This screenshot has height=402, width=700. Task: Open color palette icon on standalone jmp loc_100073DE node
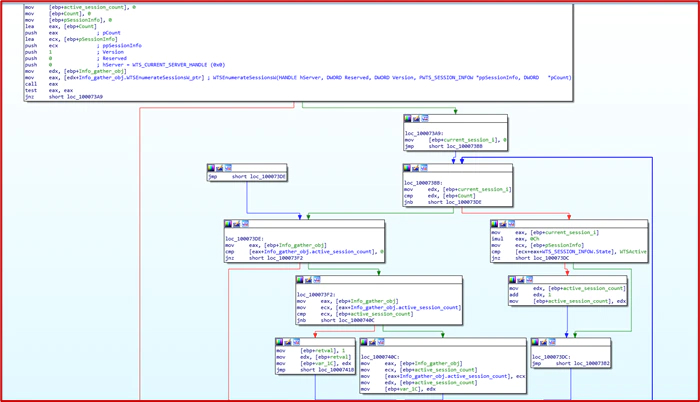click(x=211, y=168)
